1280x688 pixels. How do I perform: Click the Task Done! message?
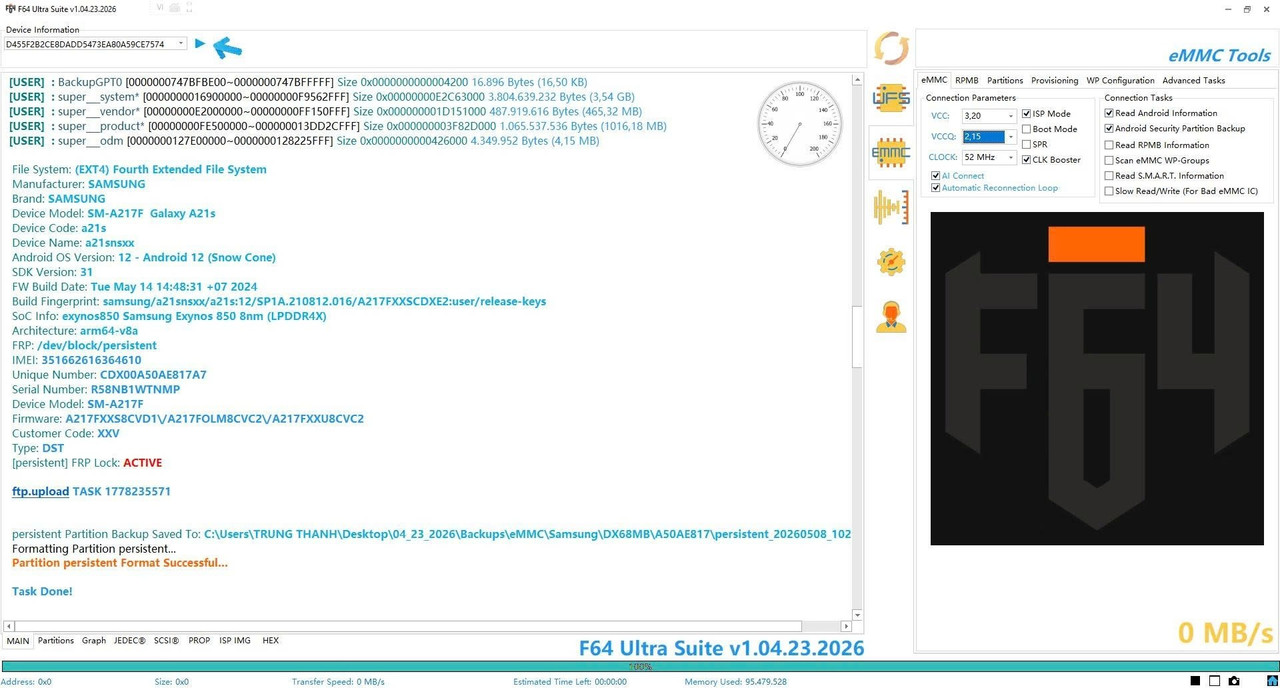point(42,592)
